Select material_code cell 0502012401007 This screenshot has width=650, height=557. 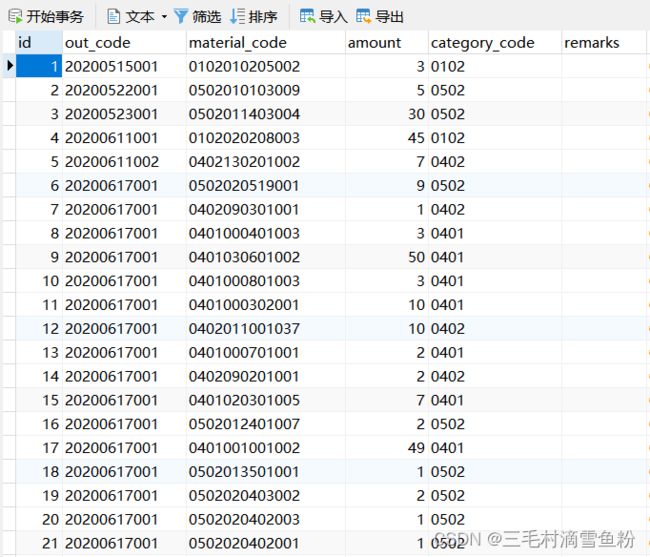(266, 424)
